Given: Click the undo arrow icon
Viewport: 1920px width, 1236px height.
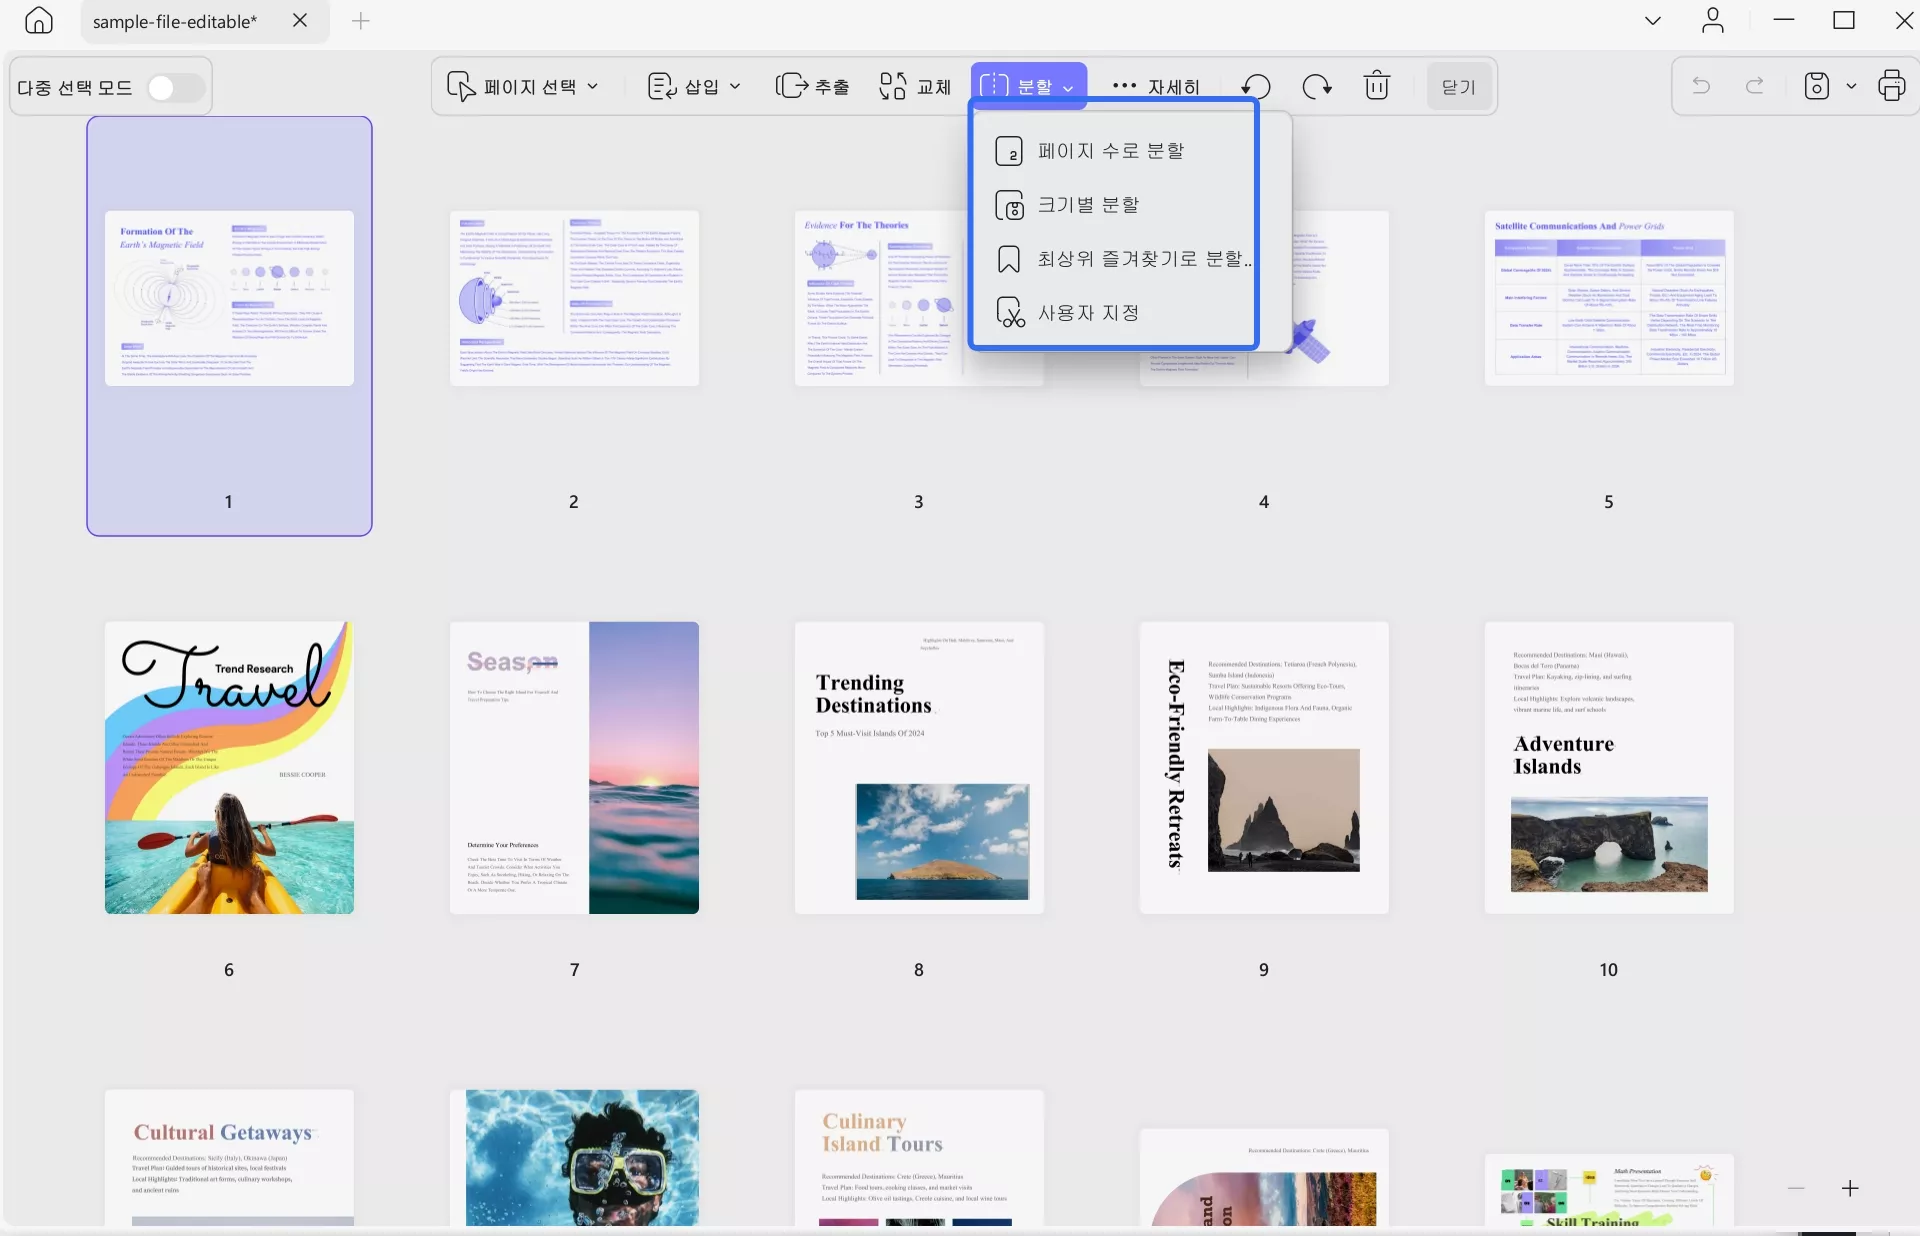Looking at the screenshot, I should tap(1701, 86).
